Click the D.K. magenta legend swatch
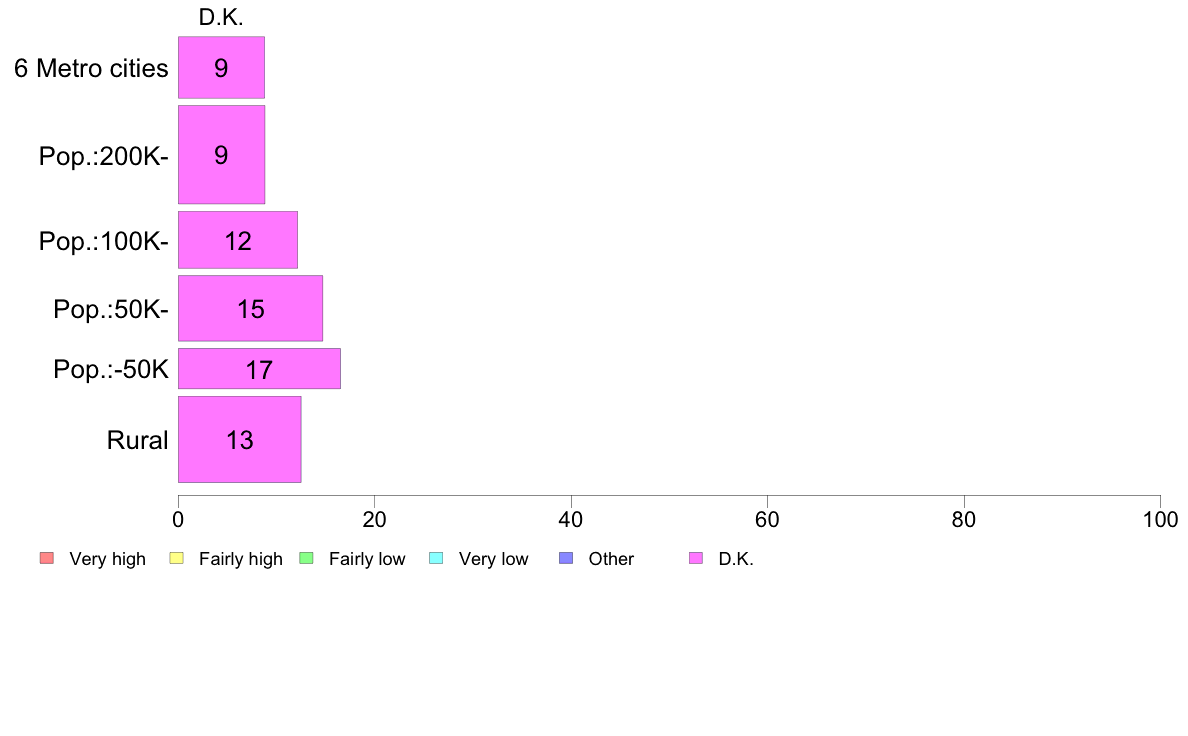 pos(696,559)
